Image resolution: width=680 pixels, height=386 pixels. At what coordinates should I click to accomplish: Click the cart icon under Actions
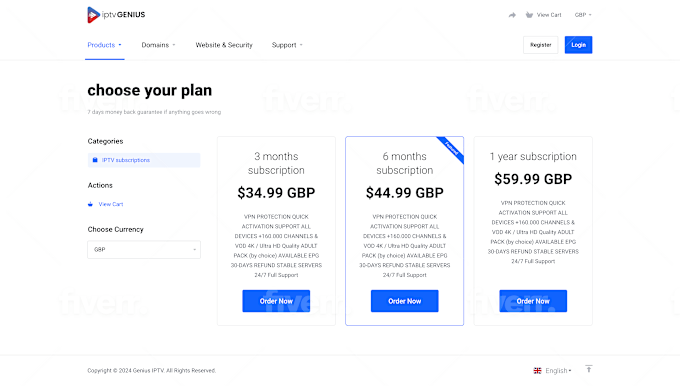click(x=90, y=204)
